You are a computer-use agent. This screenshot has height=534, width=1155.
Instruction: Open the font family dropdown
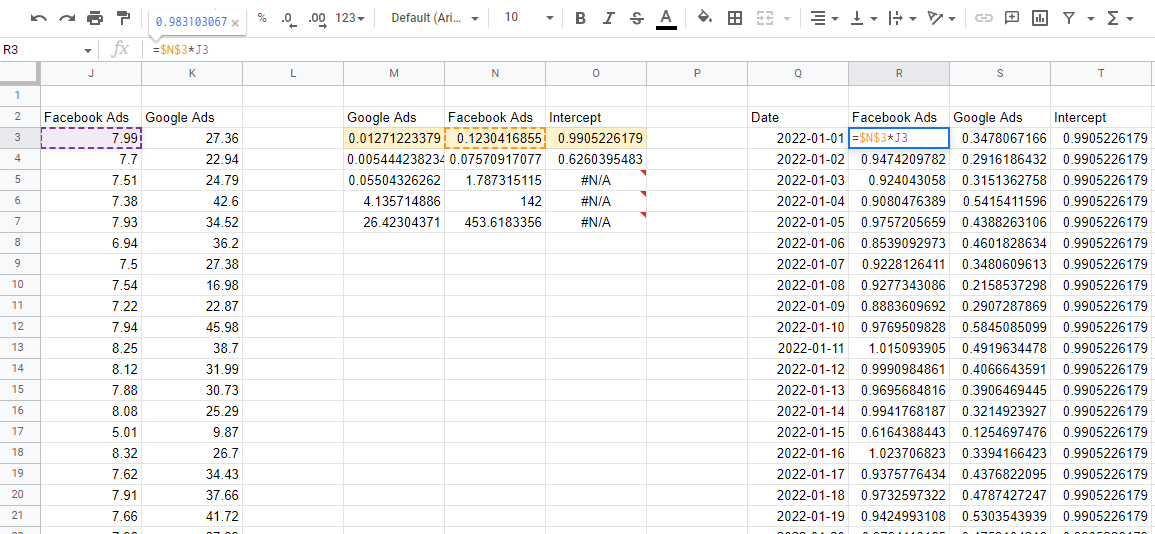pos(434,18)
